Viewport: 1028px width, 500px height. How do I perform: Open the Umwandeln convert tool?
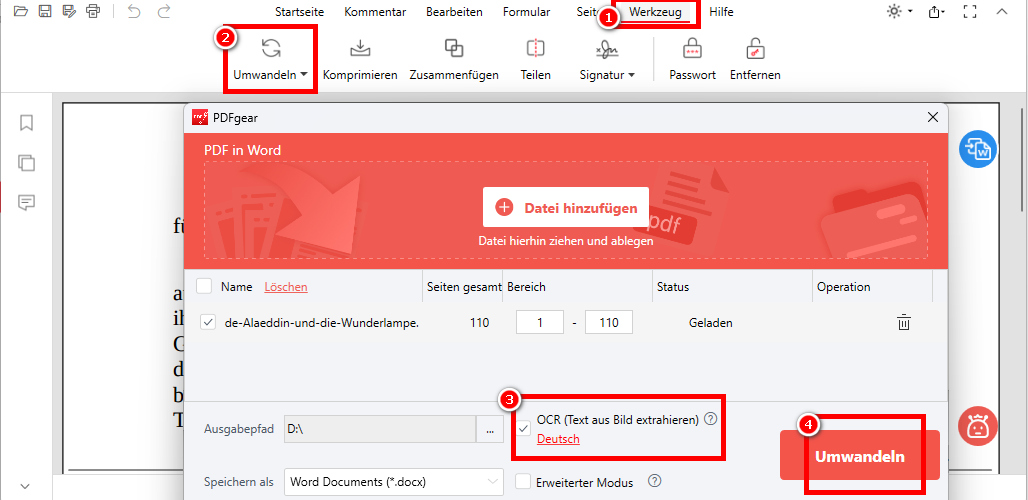(270, 59)
